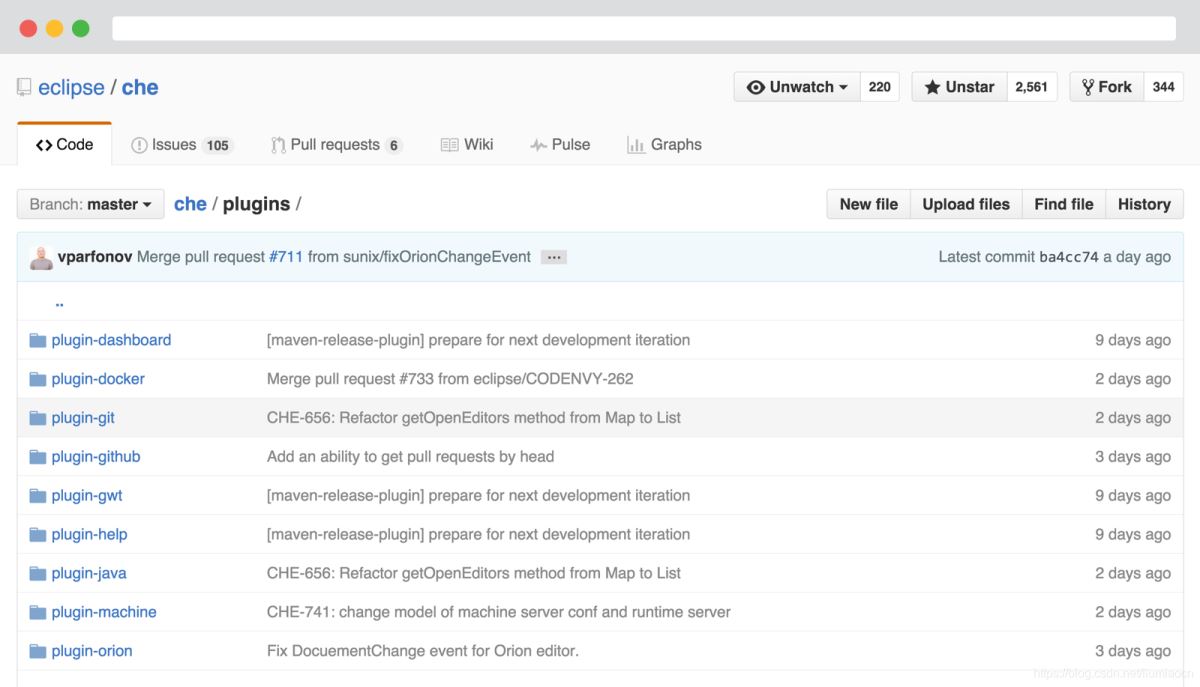Screen dimensions: 1200x687
Task: Open the Branch: master selector
Action: (x=90, y=204)
